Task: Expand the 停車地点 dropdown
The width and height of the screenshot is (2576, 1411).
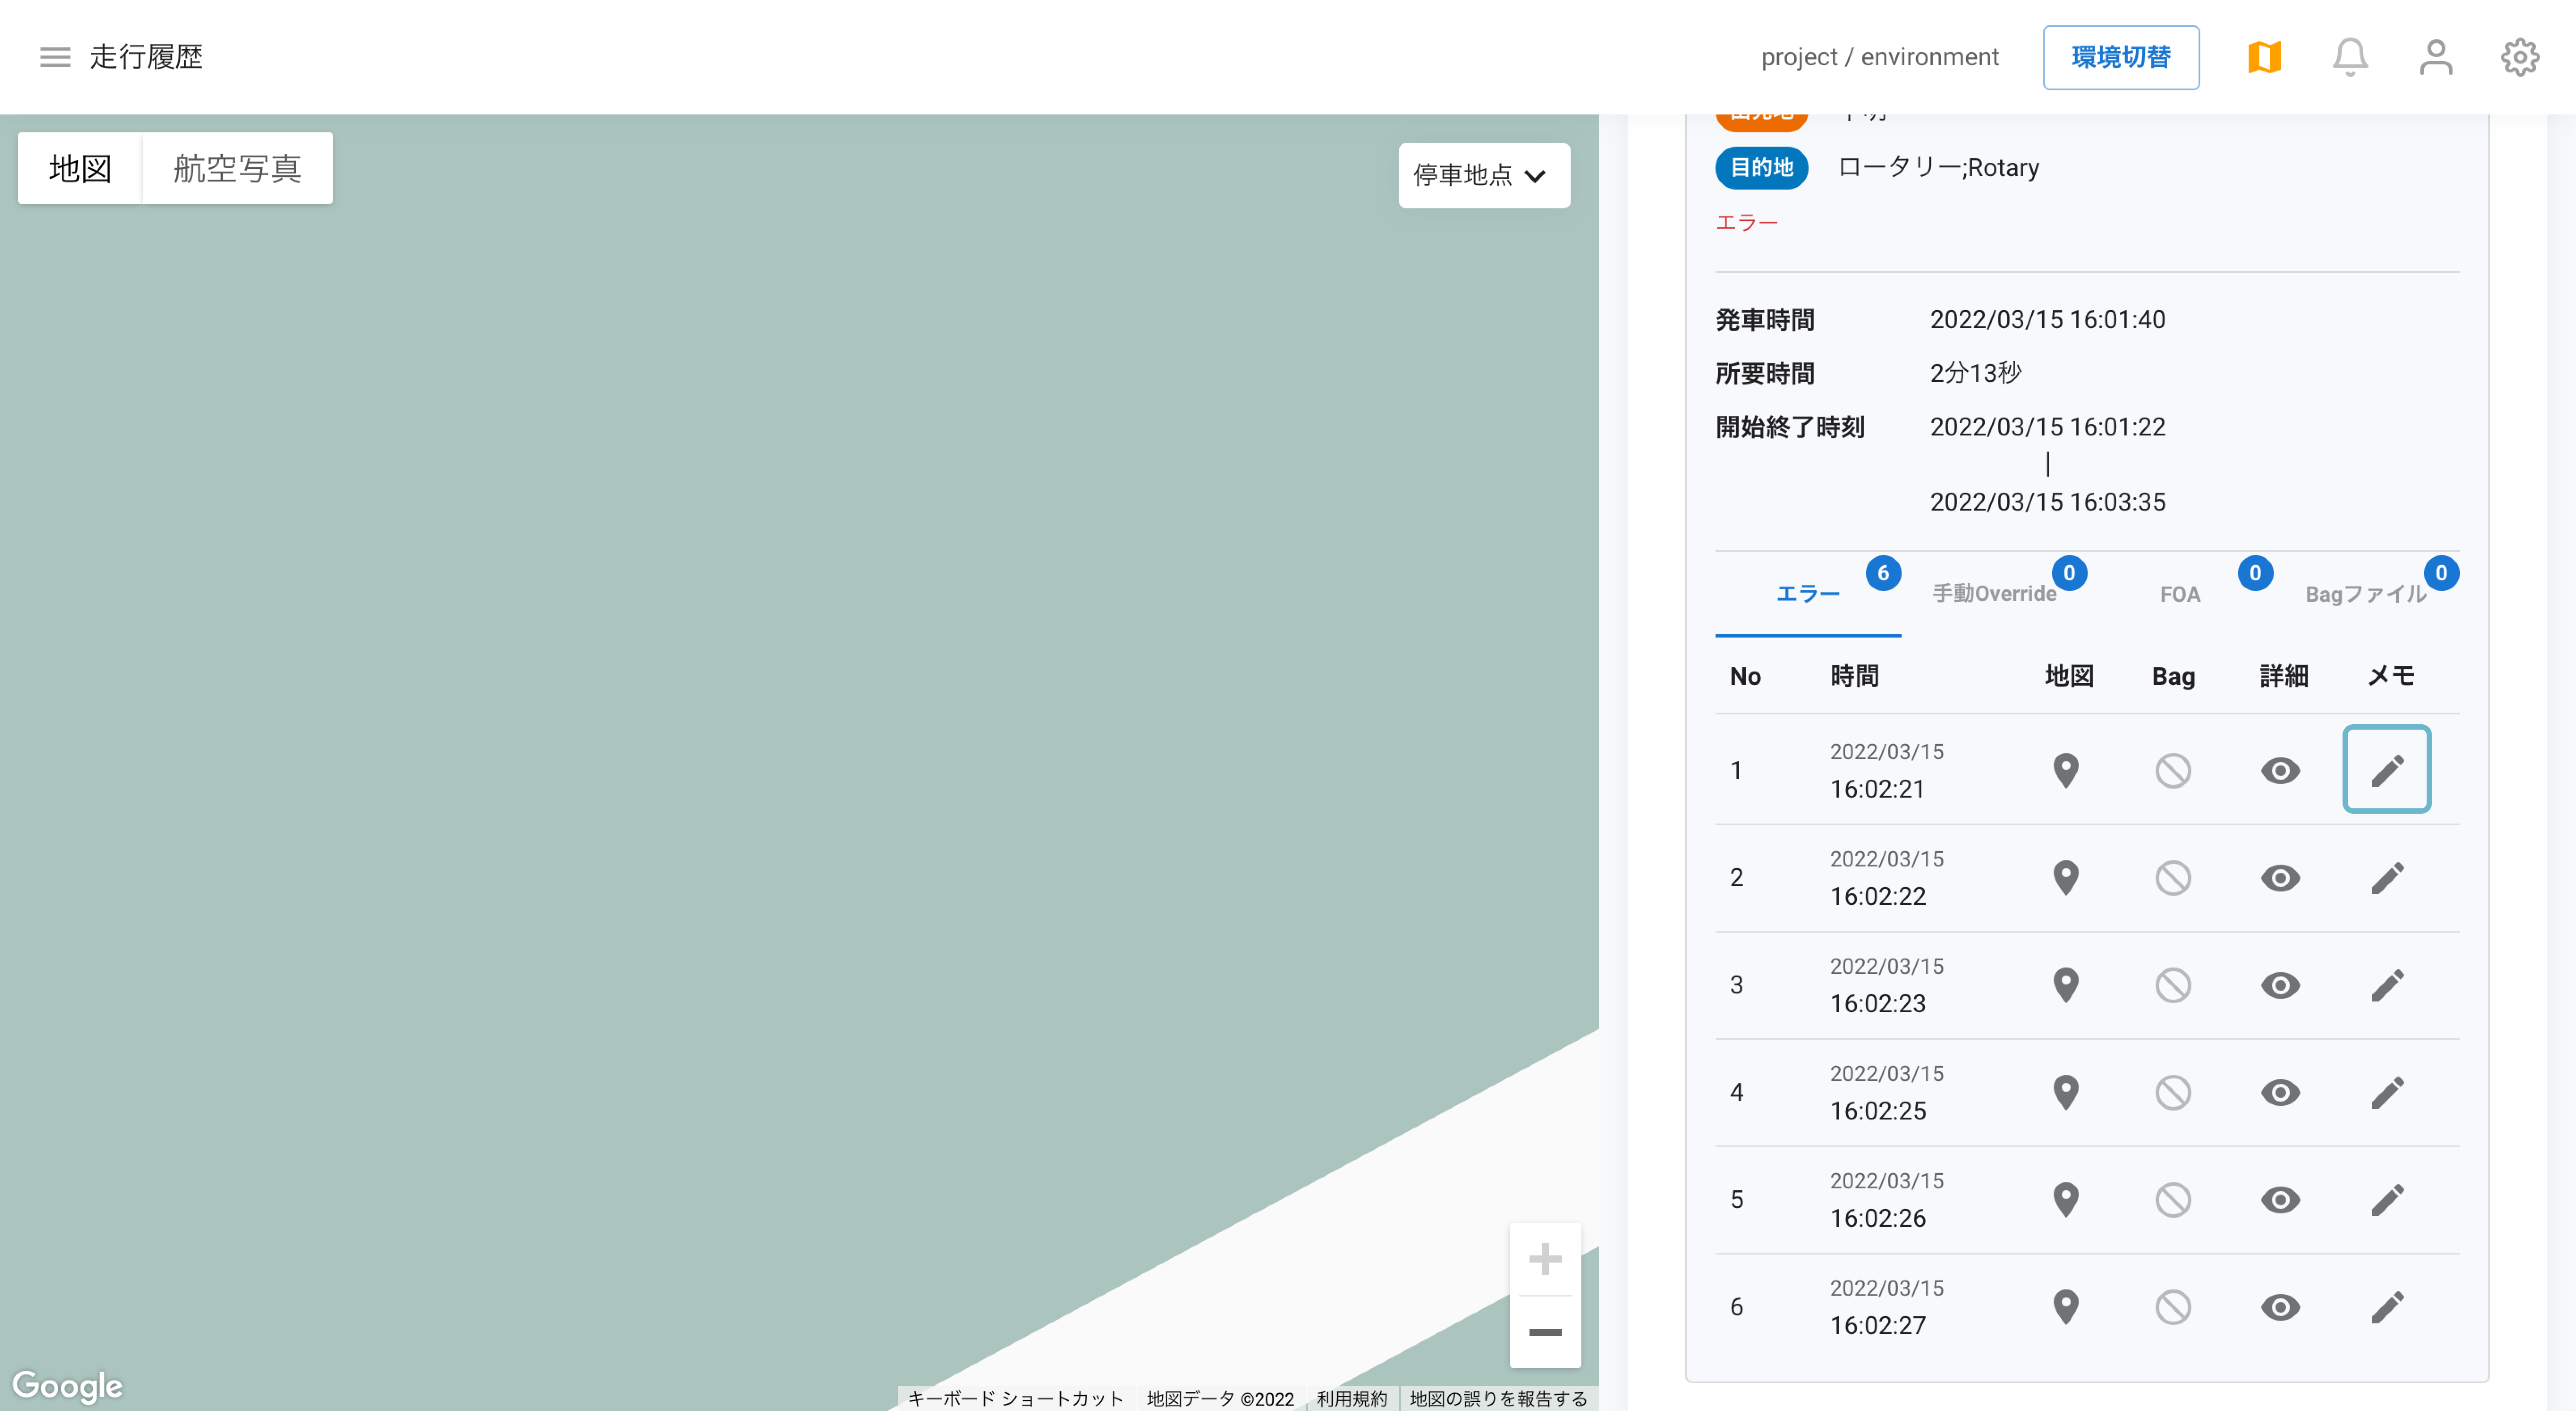Action: tap(1484, 176)
